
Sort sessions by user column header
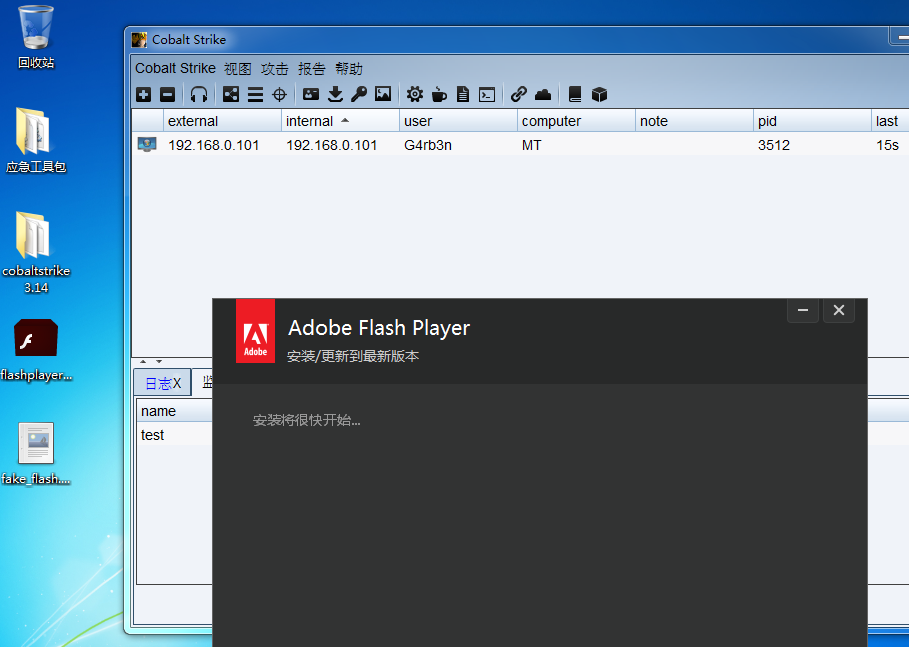click(x=458, y=121)
